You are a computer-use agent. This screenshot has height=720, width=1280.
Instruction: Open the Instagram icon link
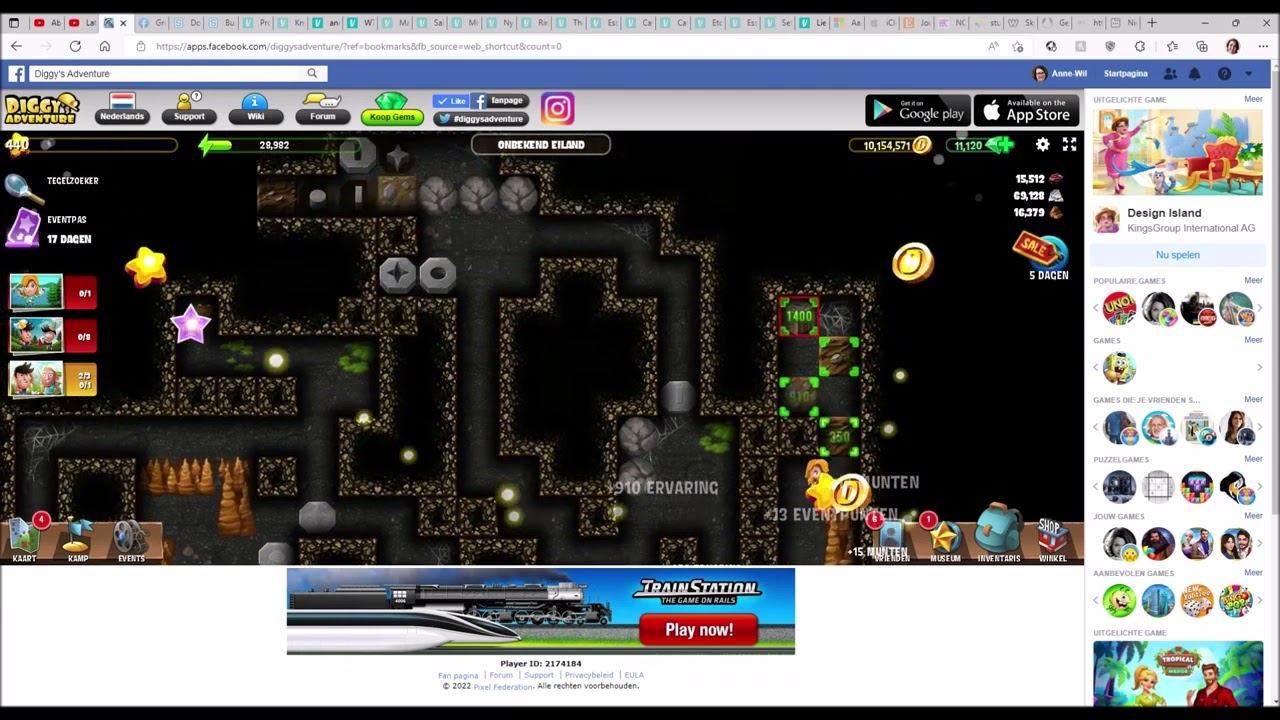[557, 109]
